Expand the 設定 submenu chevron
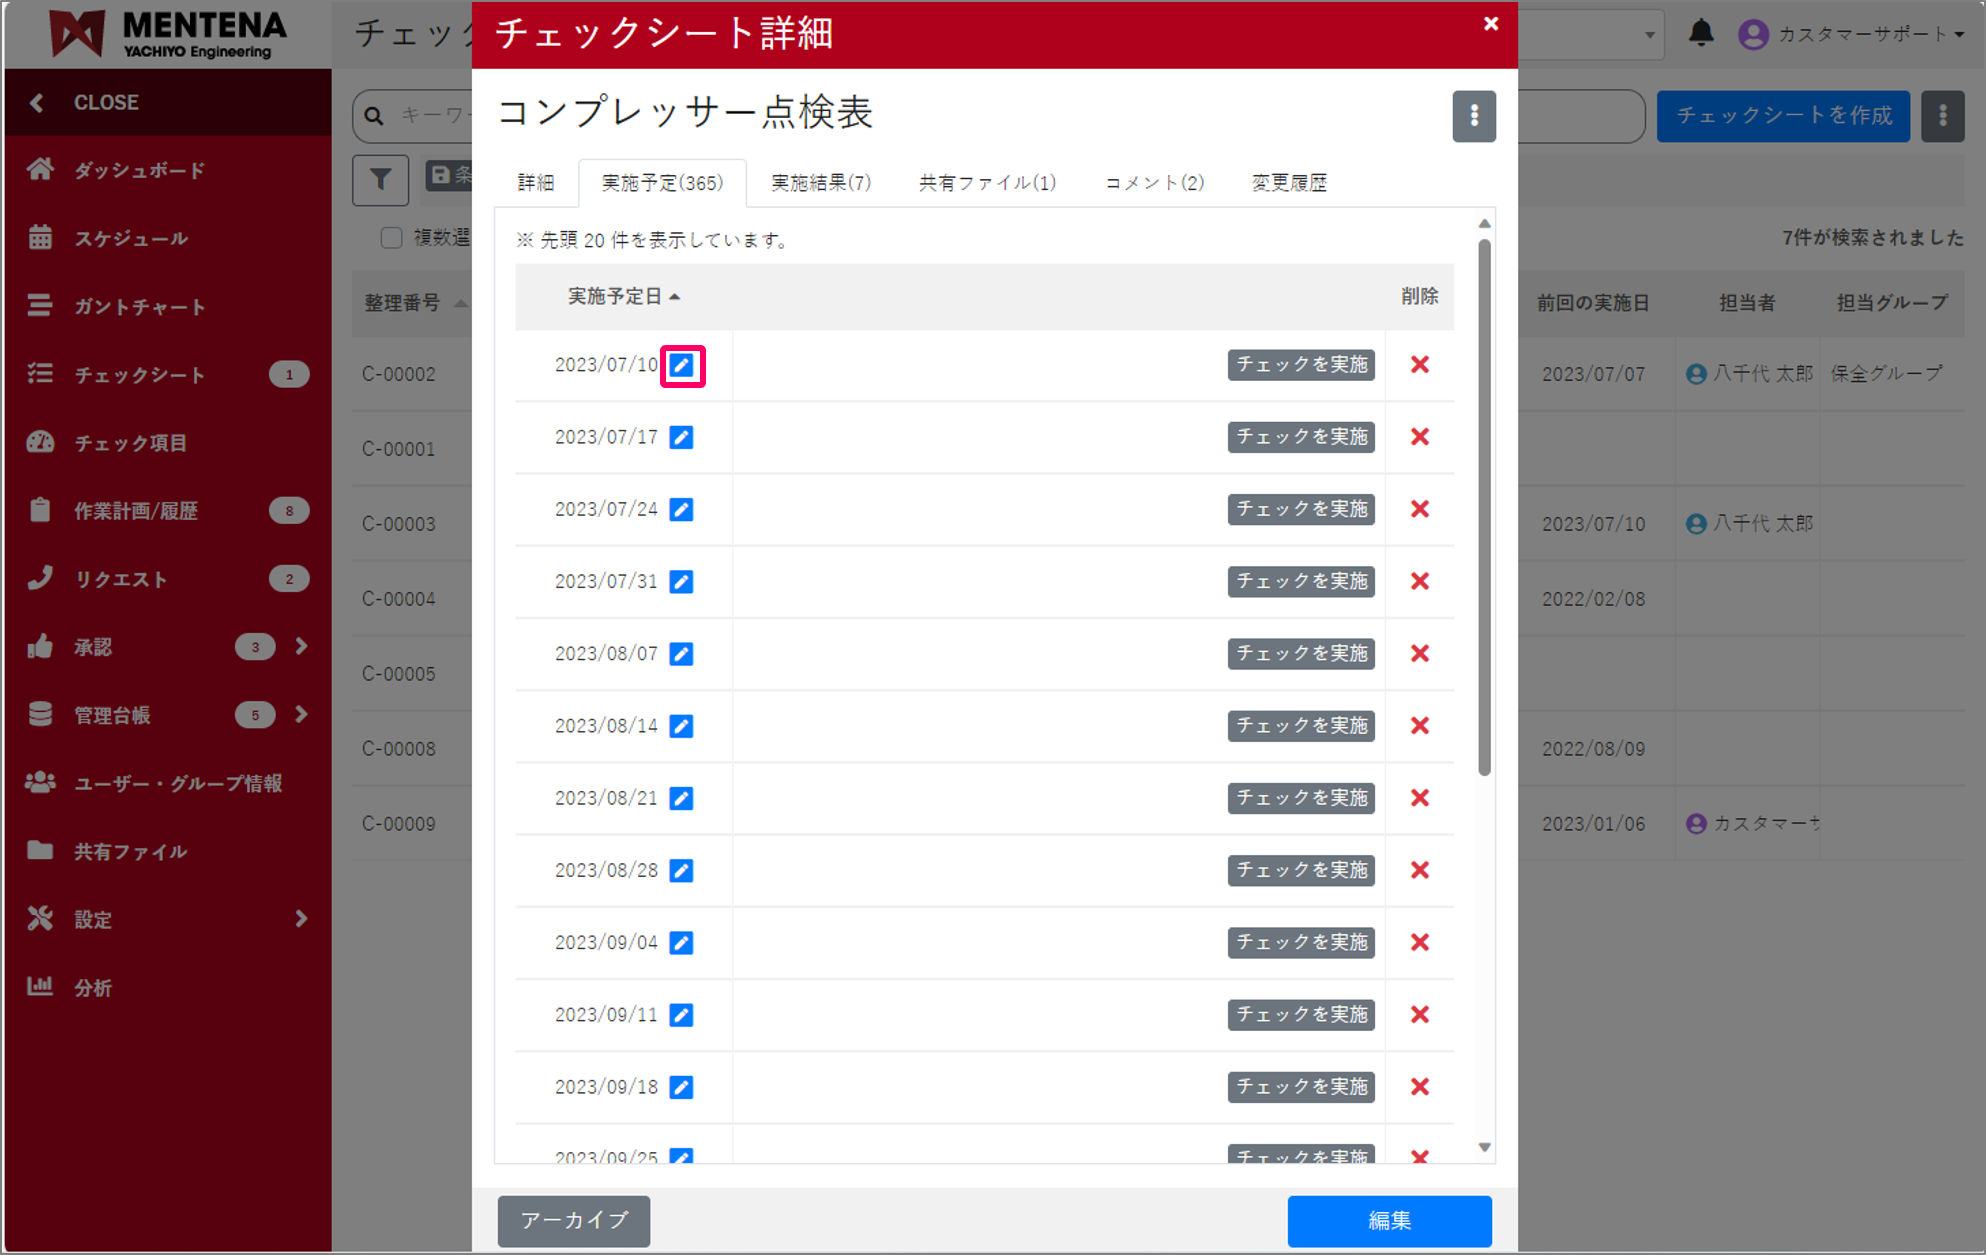The height and width of the screenshot is (1255, 1986). click(x=302, y=919)
